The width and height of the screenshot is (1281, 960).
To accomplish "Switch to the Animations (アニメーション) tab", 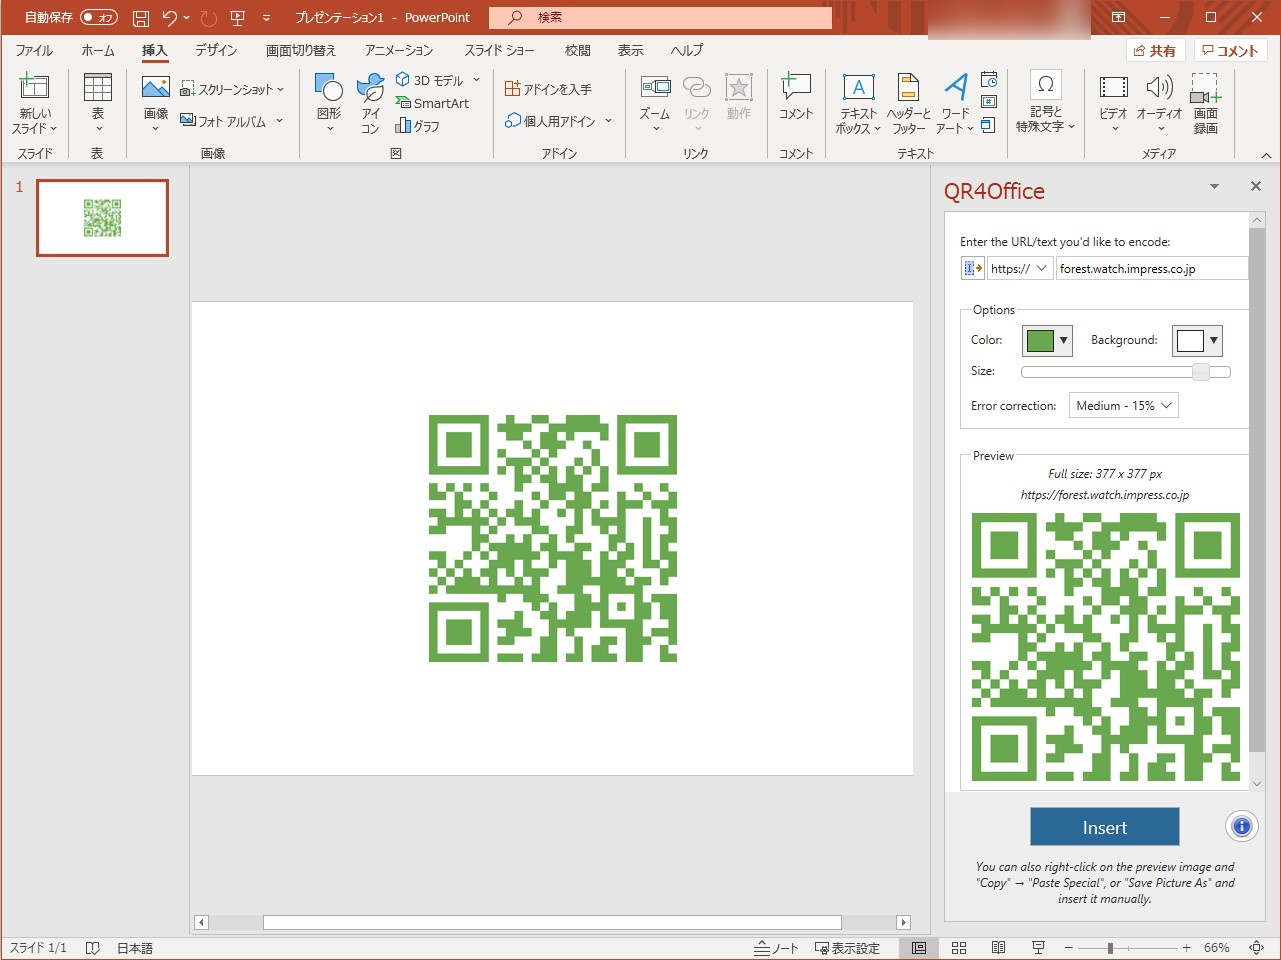I will pos(398,50).
